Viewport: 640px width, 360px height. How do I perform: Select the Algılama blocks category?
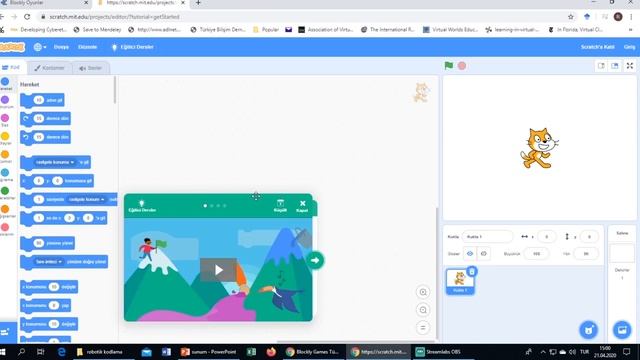[x=5, y=175]
